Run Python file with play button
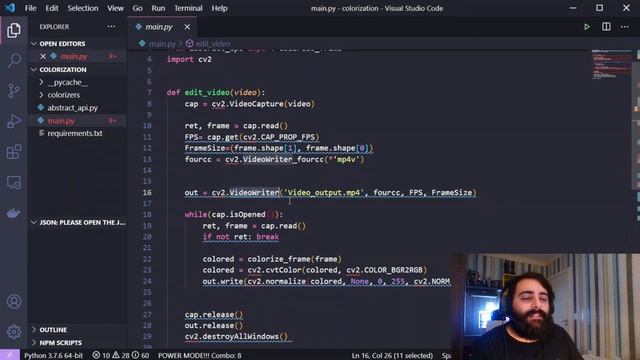 coord(587,27)
